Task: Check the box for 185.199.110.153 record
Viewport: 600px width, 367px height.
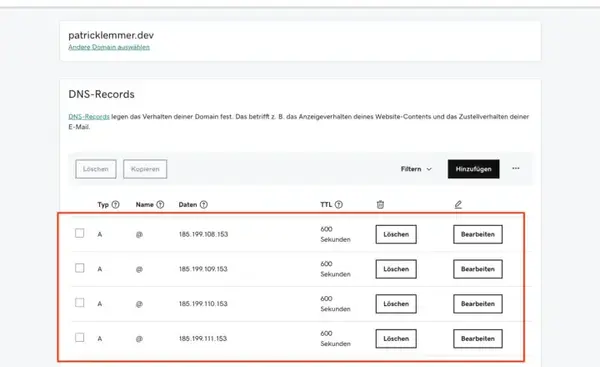Action: [80, 303]
